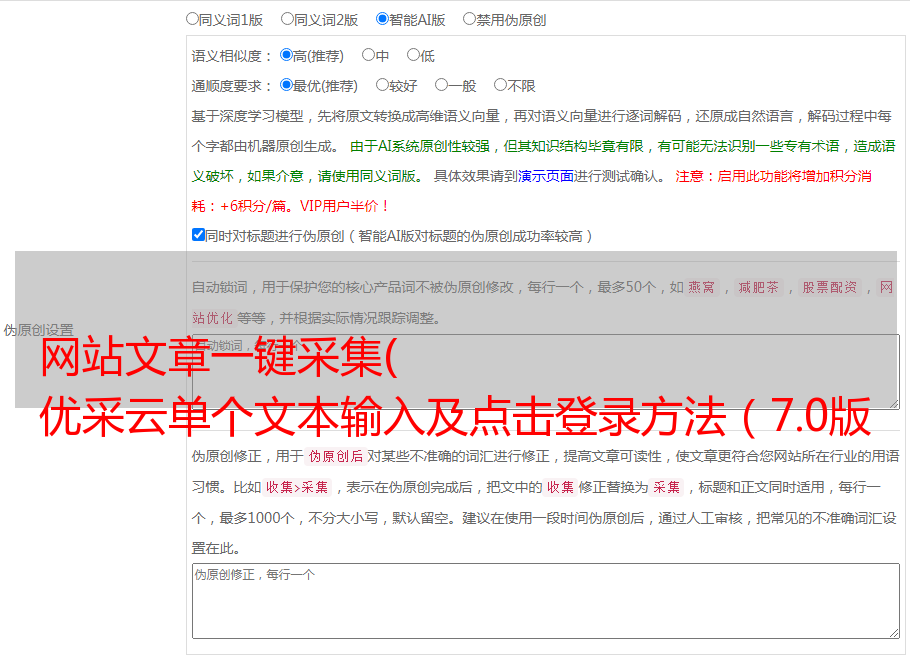The image size is (911, 658).
Task: Open the 演示页面 link
Action: tap(545, 176)
